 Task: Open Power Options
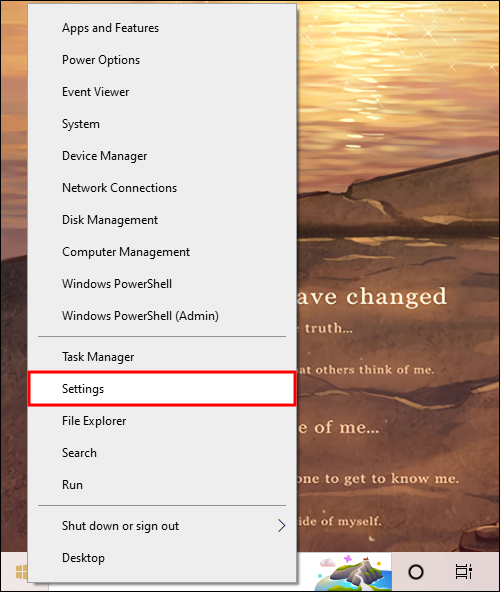pyautogui.click(x=162, y=60)
